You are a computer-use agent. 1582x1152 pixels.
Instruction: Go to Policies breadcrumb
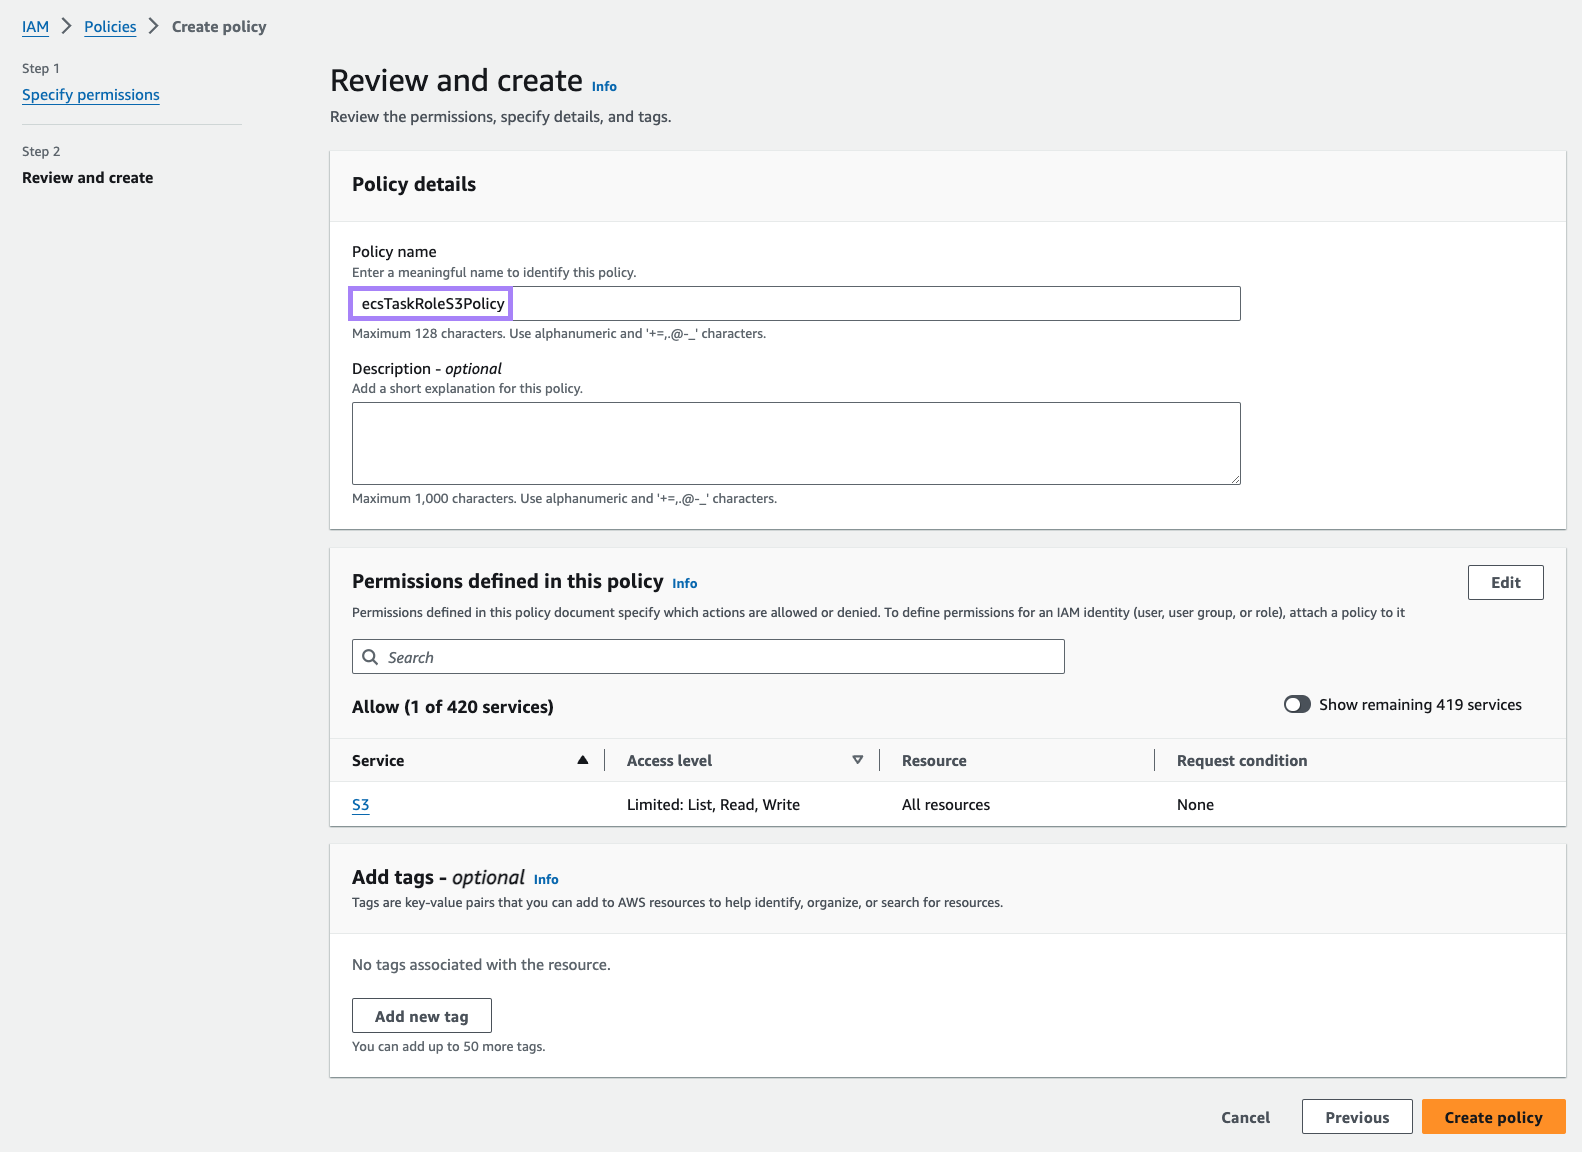click(x=110, y=27)
